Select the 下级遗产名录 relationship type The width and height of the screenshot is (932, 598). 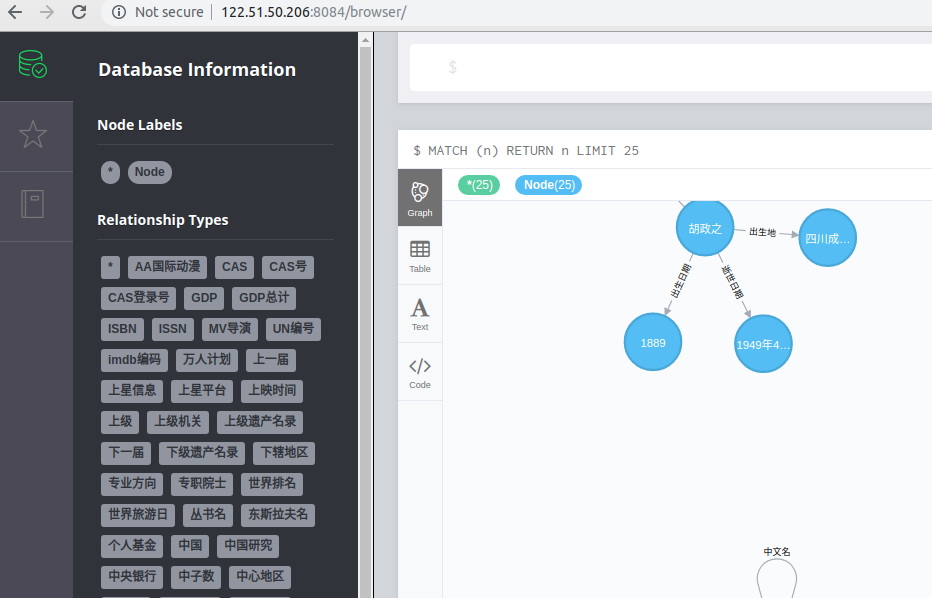(x=202, y=452)
